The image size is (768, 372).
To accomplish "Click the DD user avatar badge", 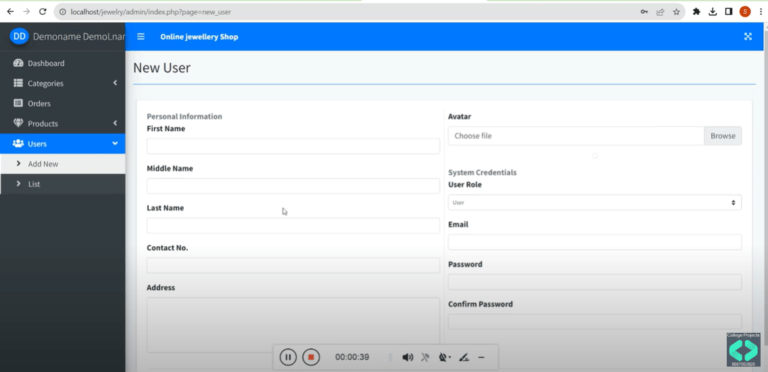I will [20, 36].
